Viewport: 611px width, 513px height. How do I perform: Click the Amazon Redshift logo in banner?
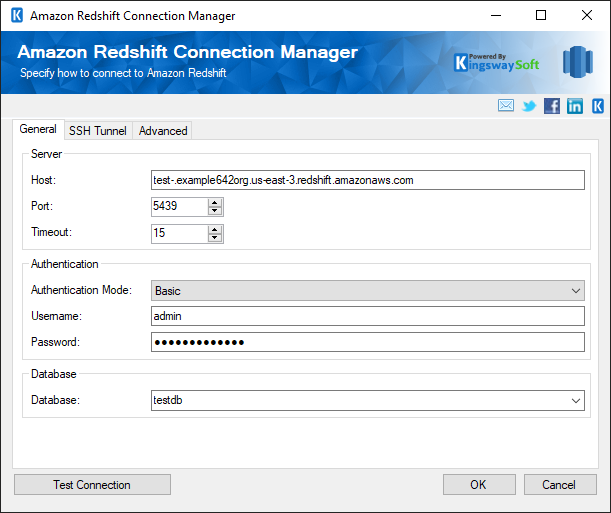click(578, 62)
